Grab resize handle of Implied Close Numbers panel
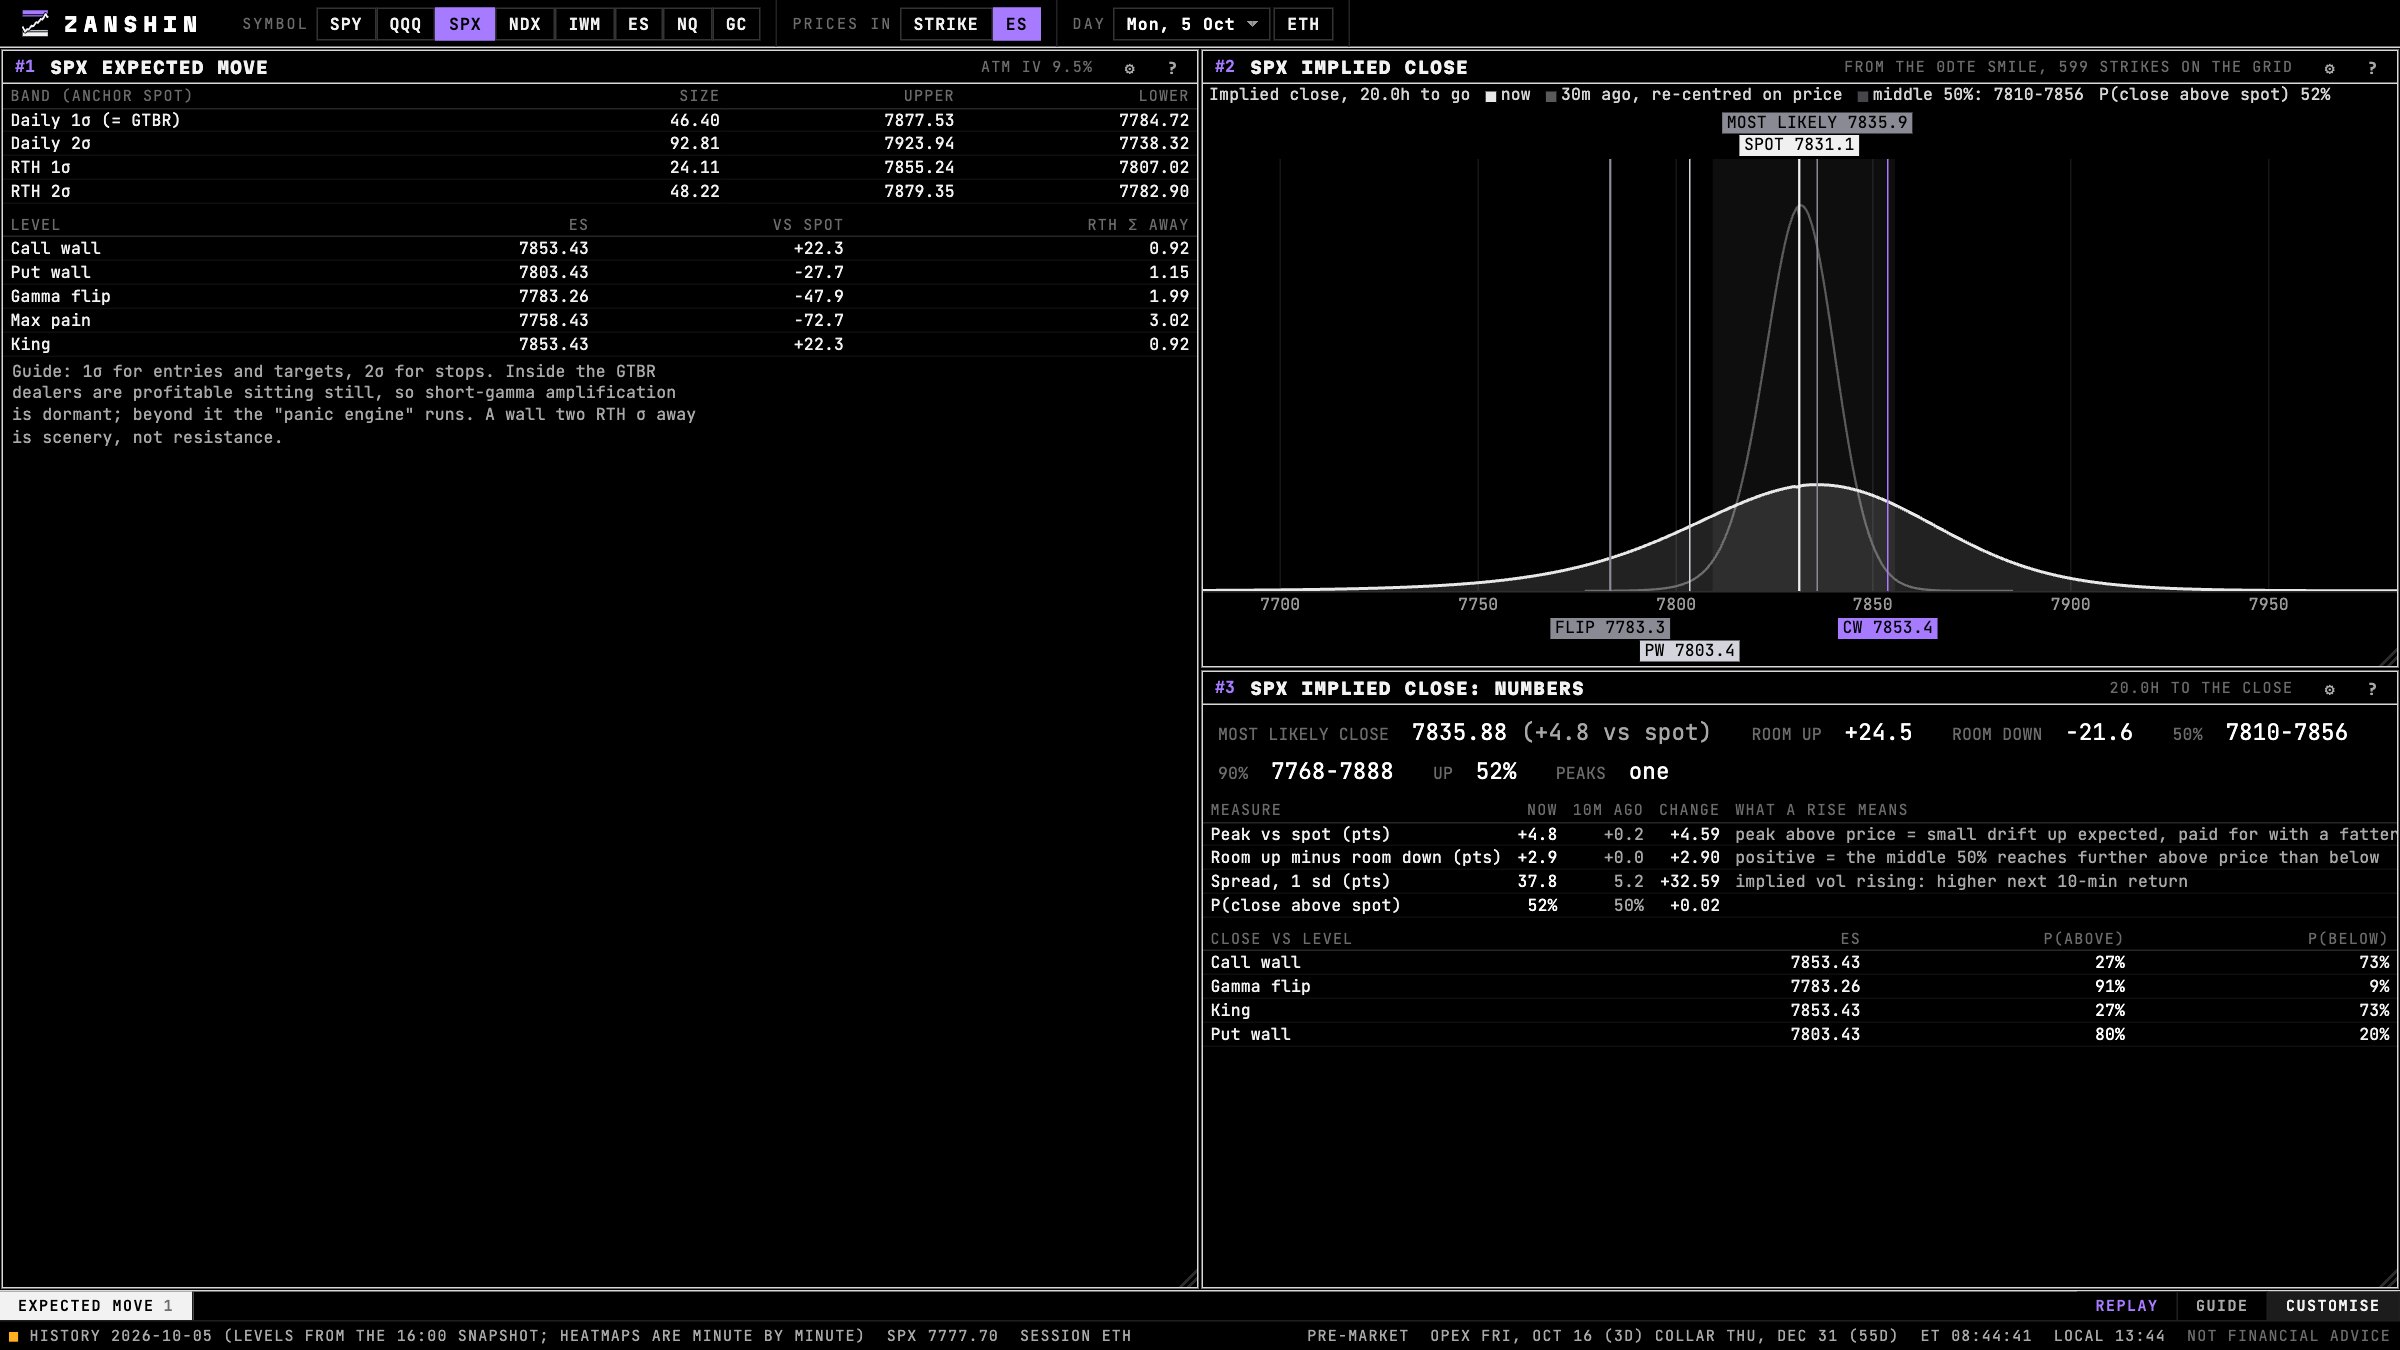The image size is (2400, 1350). pyautogui.click(x=2389, y=1279)
